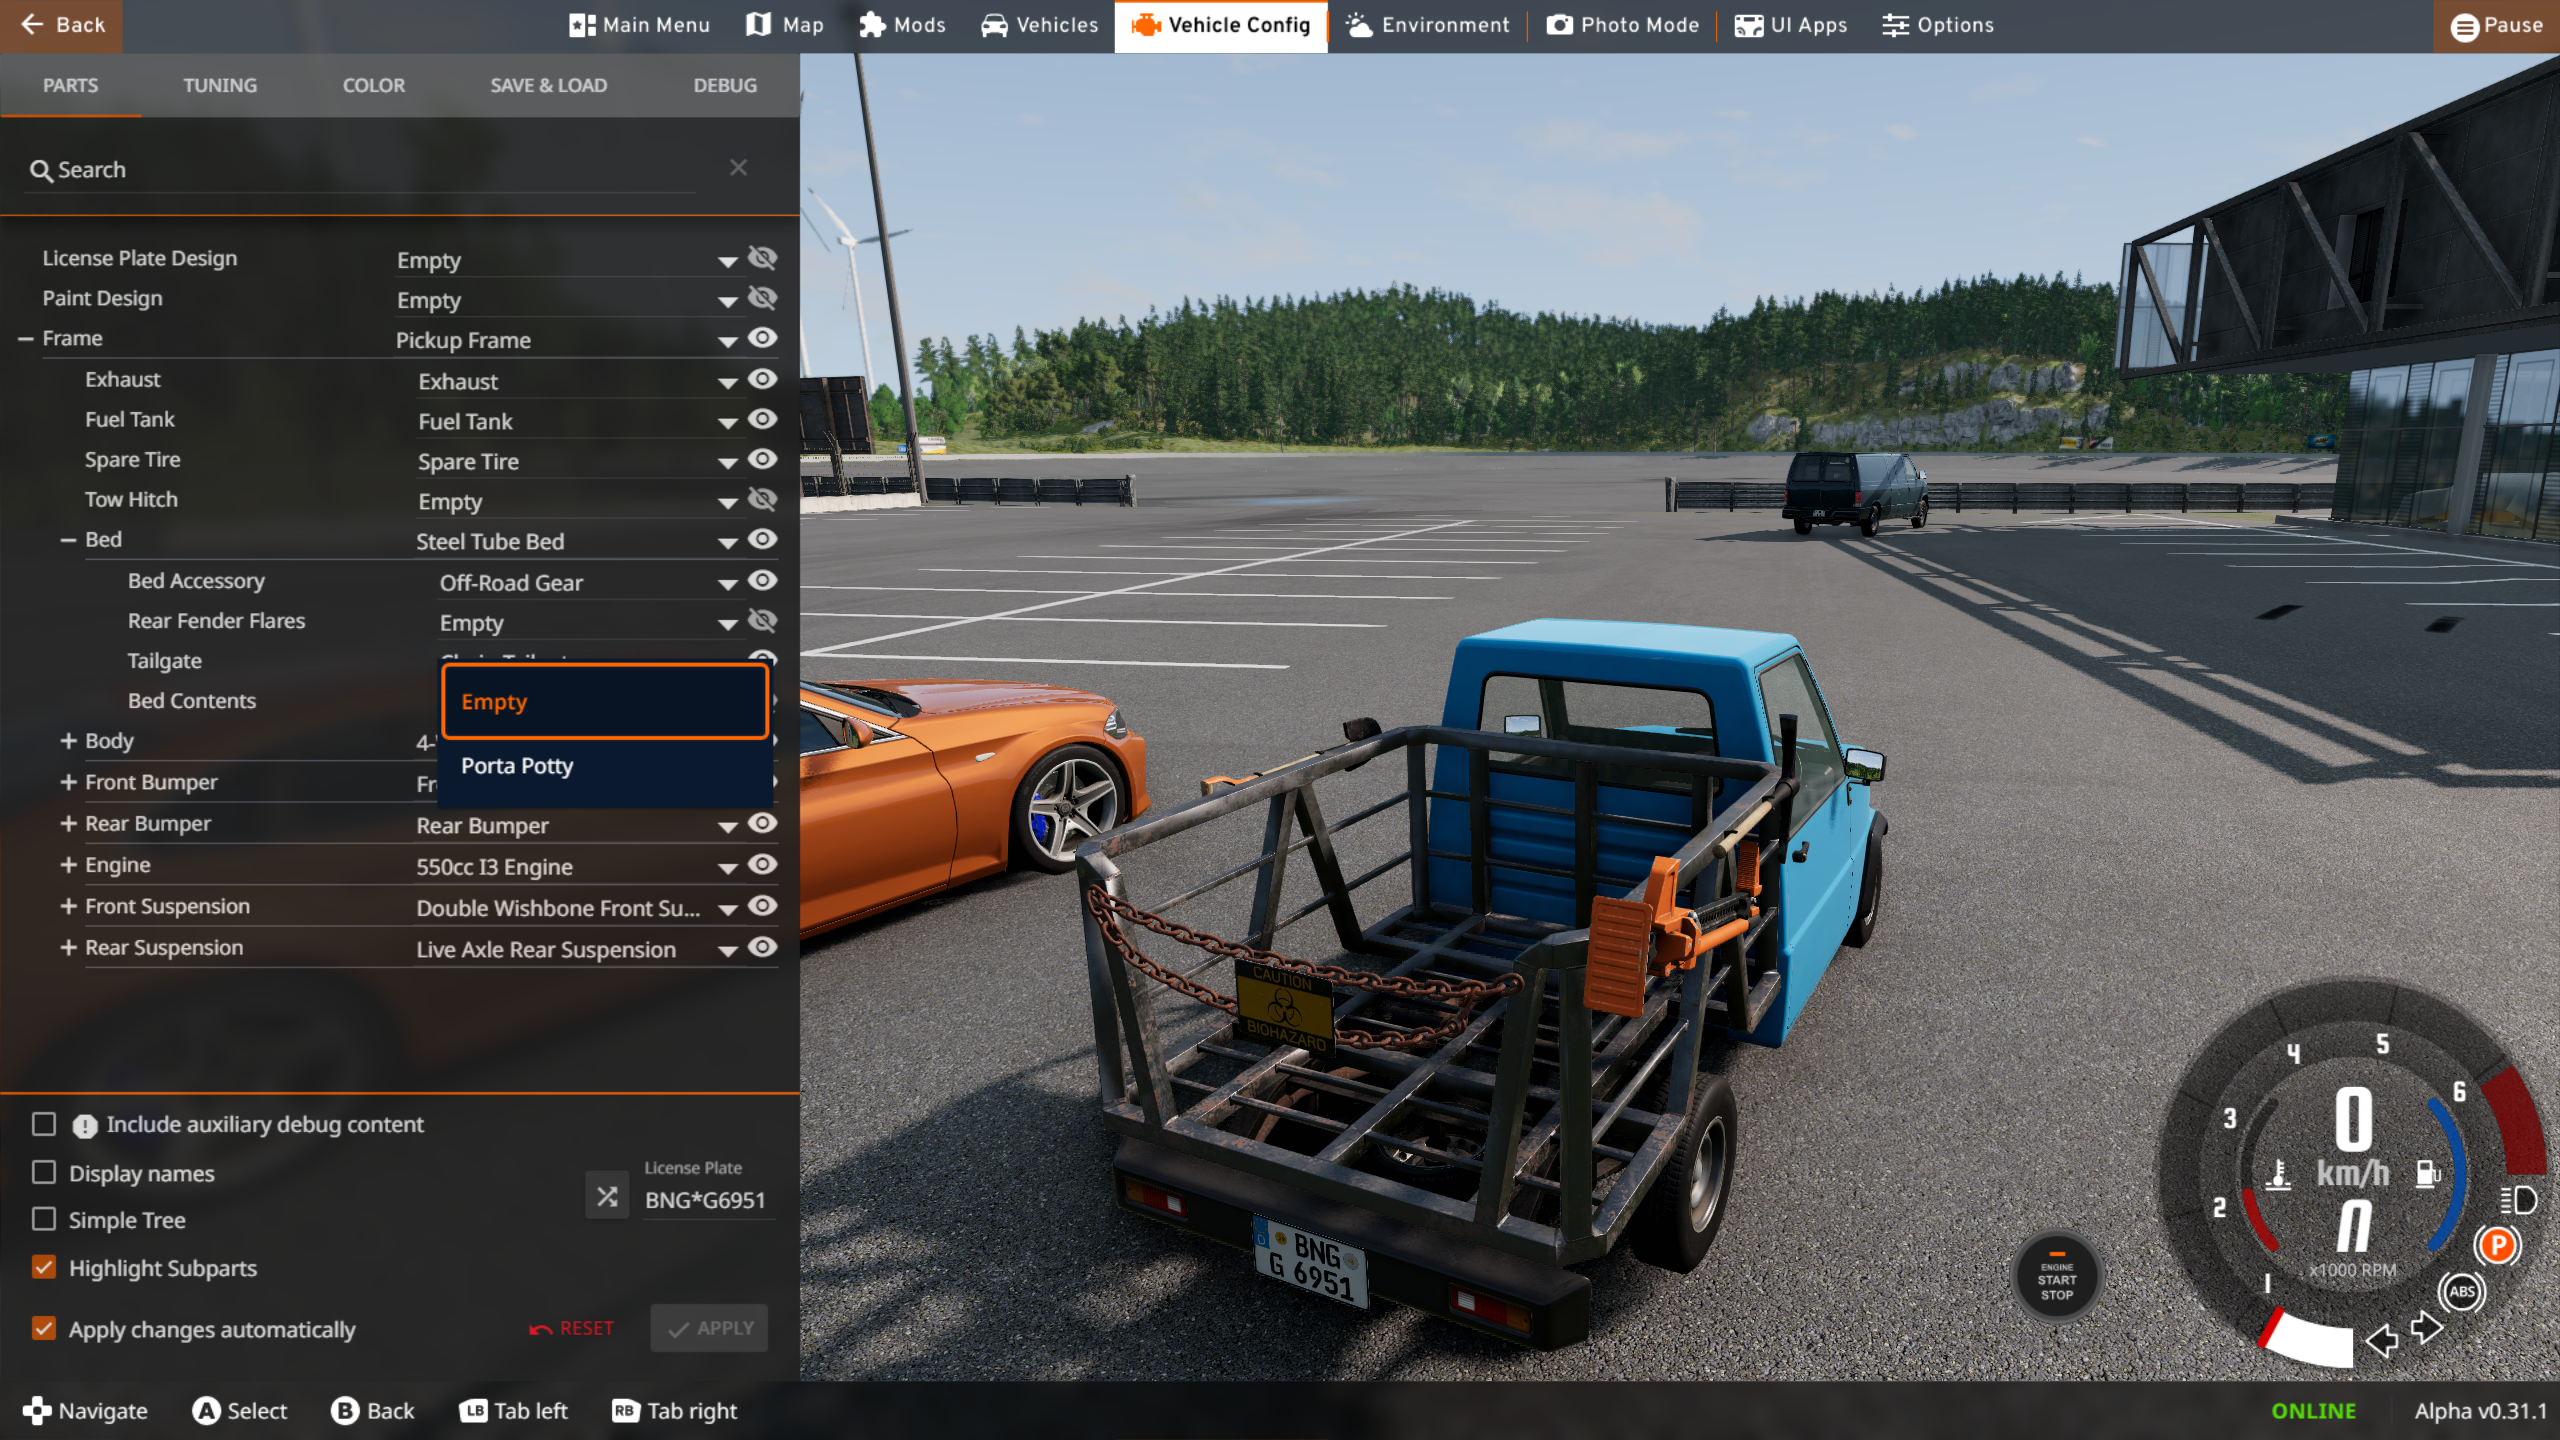
Task: Collapse the Frame tree node
Action: (x=26, y=339)
